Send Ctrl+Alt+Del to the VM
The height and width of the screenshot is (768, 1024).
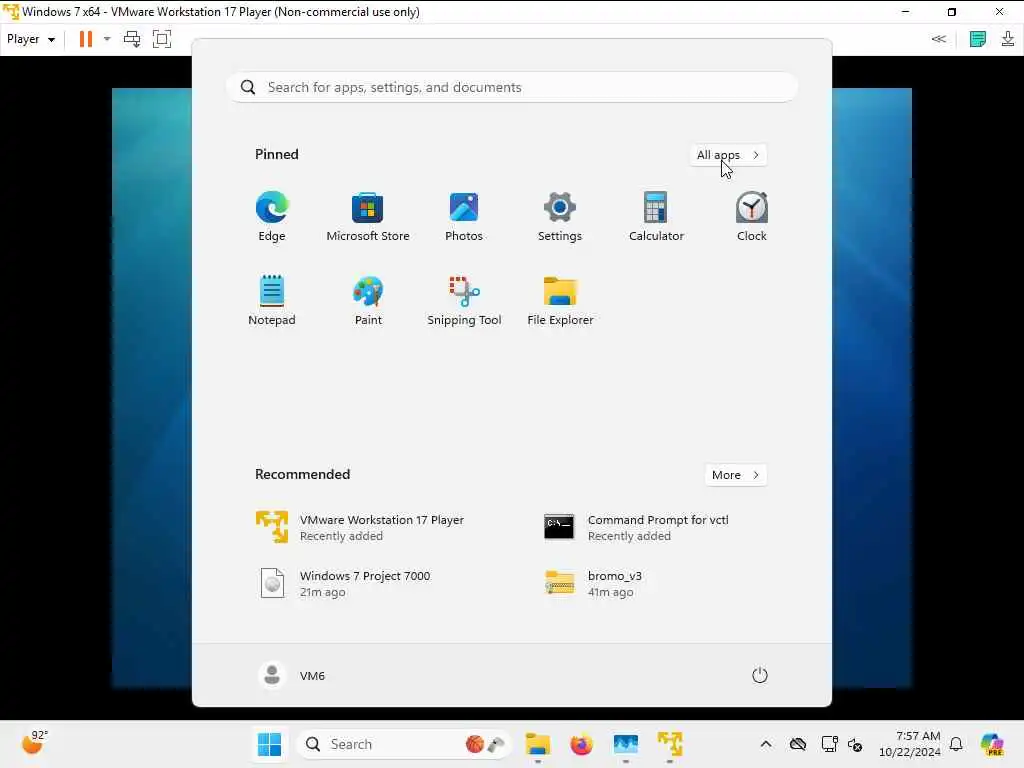(x=132, y=39)
